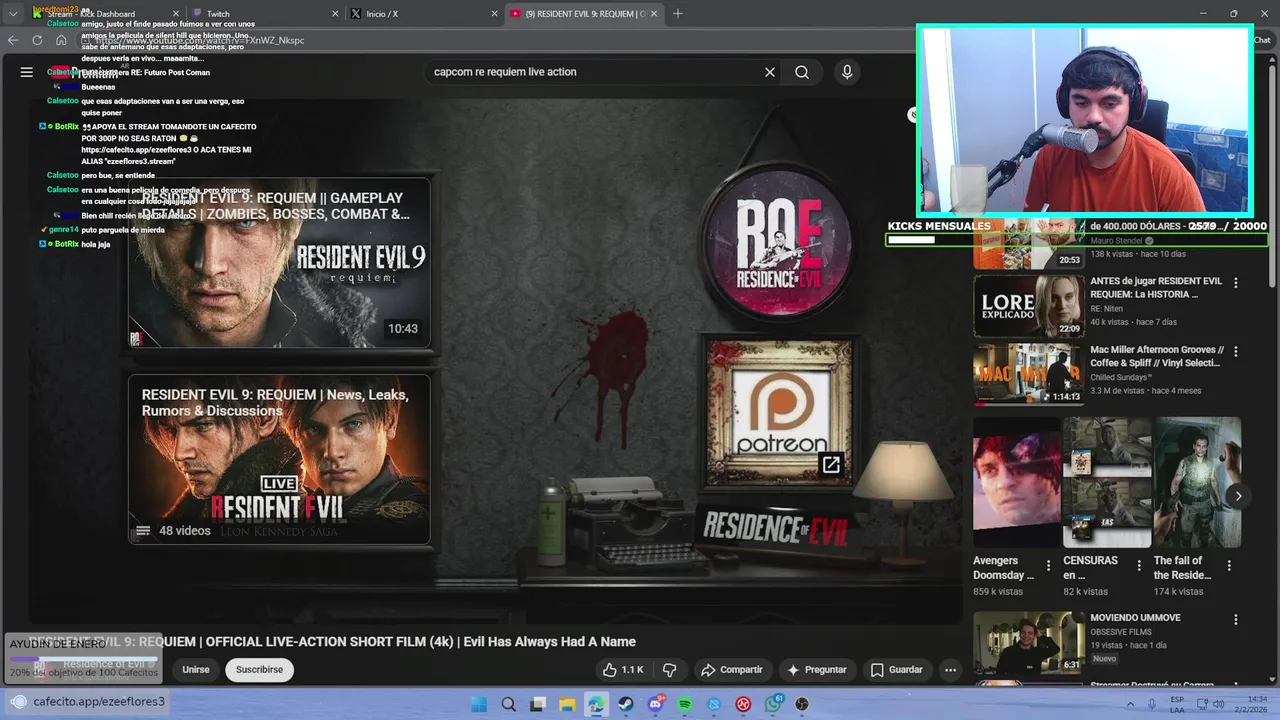Screen dimensions: 1280x720
Task: Start voice search with microphone icon
Action: pyautogui.click(x=847, y=72)
